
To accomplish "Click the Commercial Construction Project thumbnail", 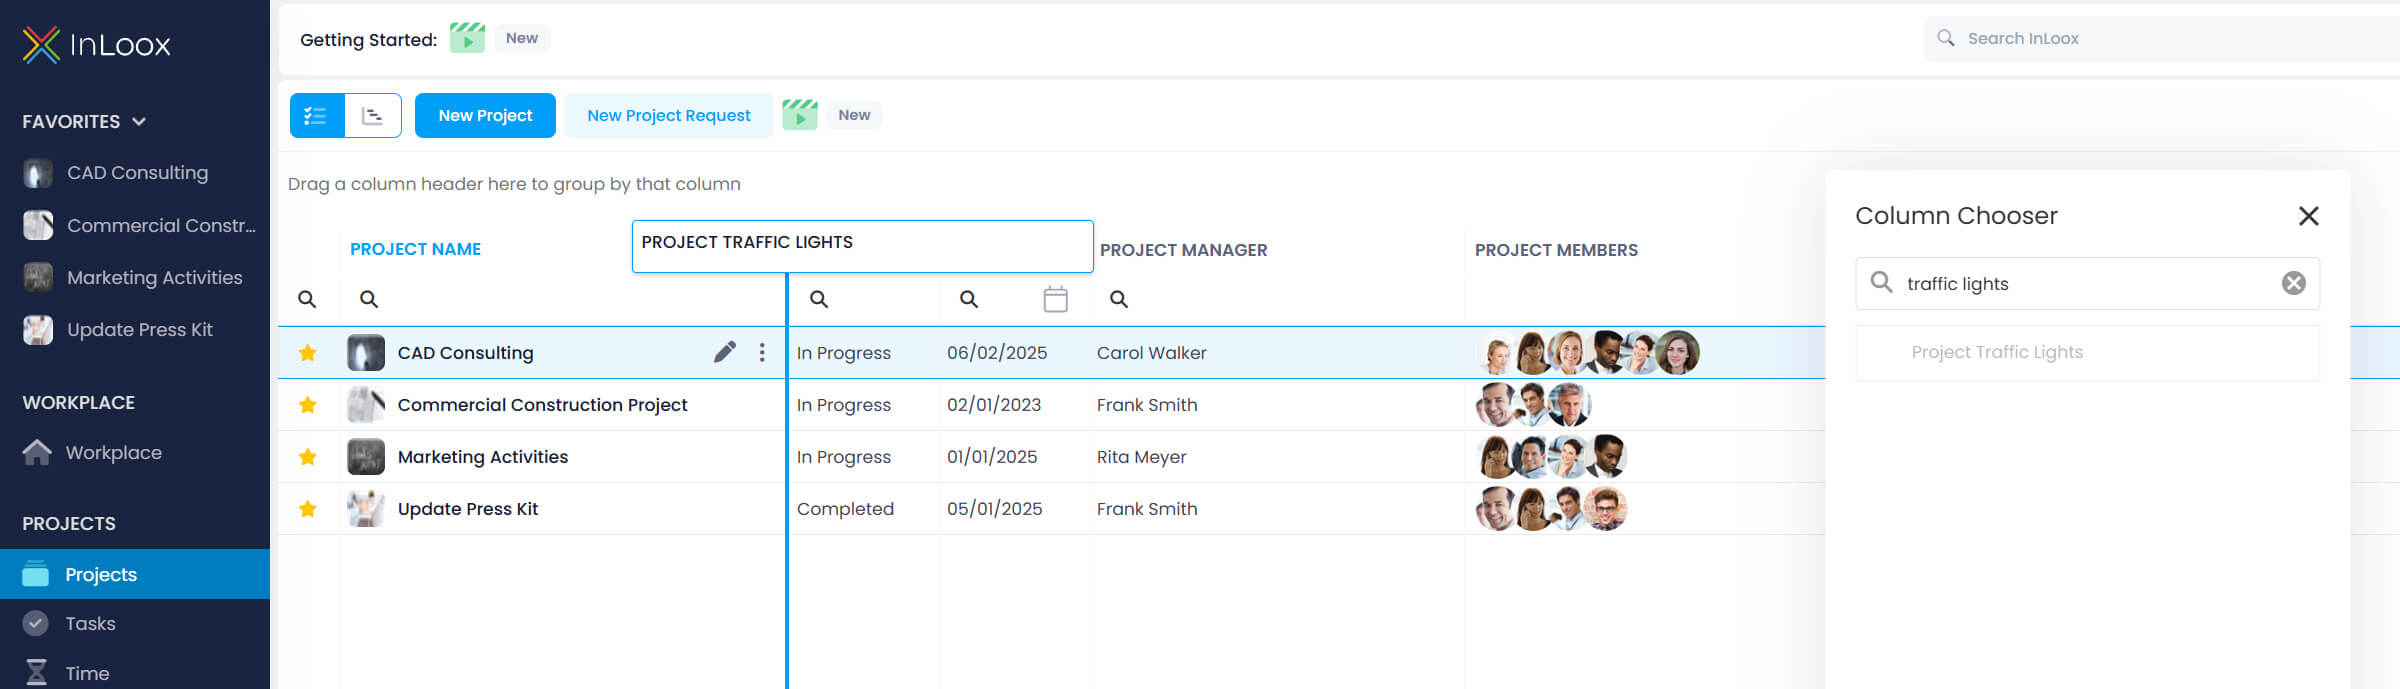I will click(x=366, y=405).
